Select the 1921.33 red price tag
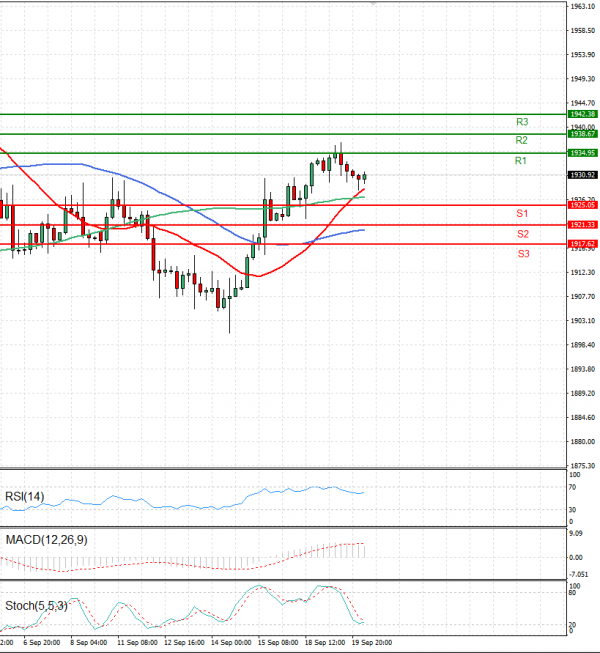The image size is (600, 653). (x=582, y=225)
